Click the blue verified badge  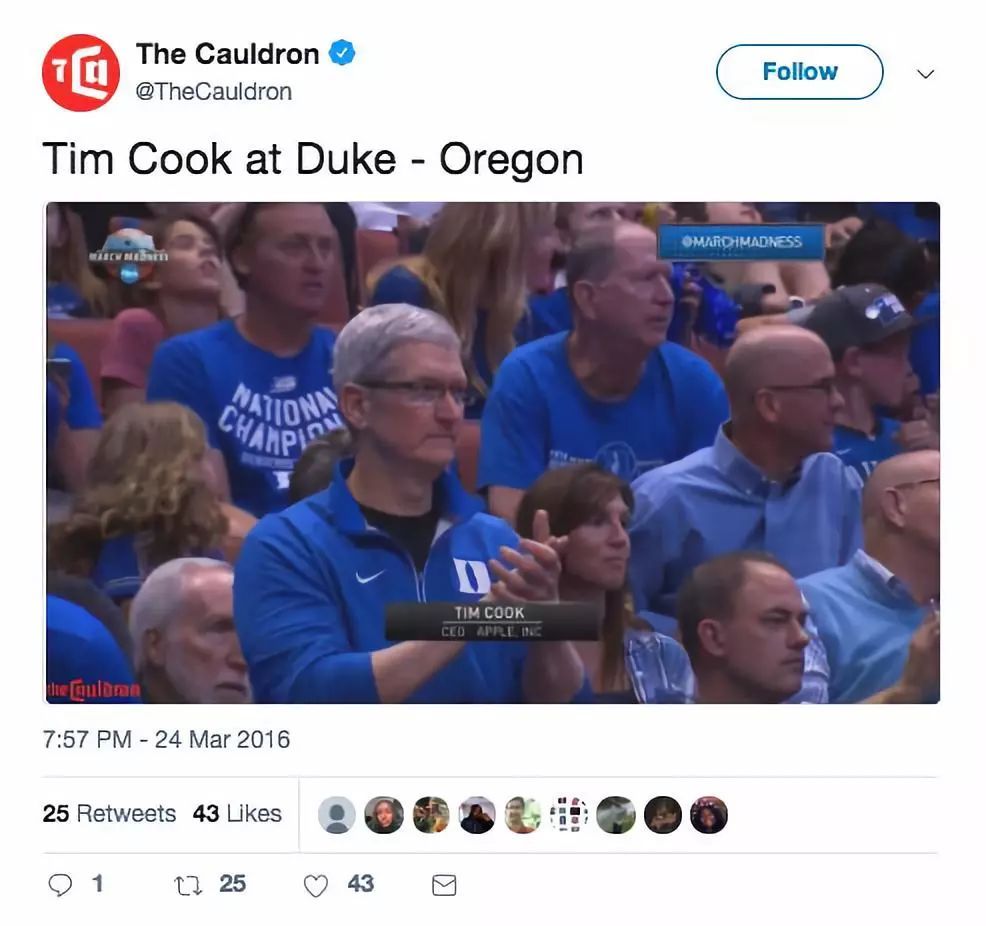tap(342, 53)
